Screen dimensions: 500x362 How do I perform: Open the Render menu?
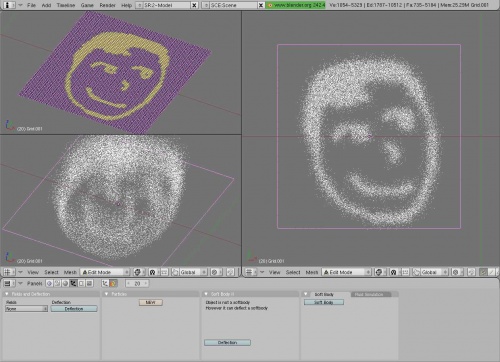[107, 5]
